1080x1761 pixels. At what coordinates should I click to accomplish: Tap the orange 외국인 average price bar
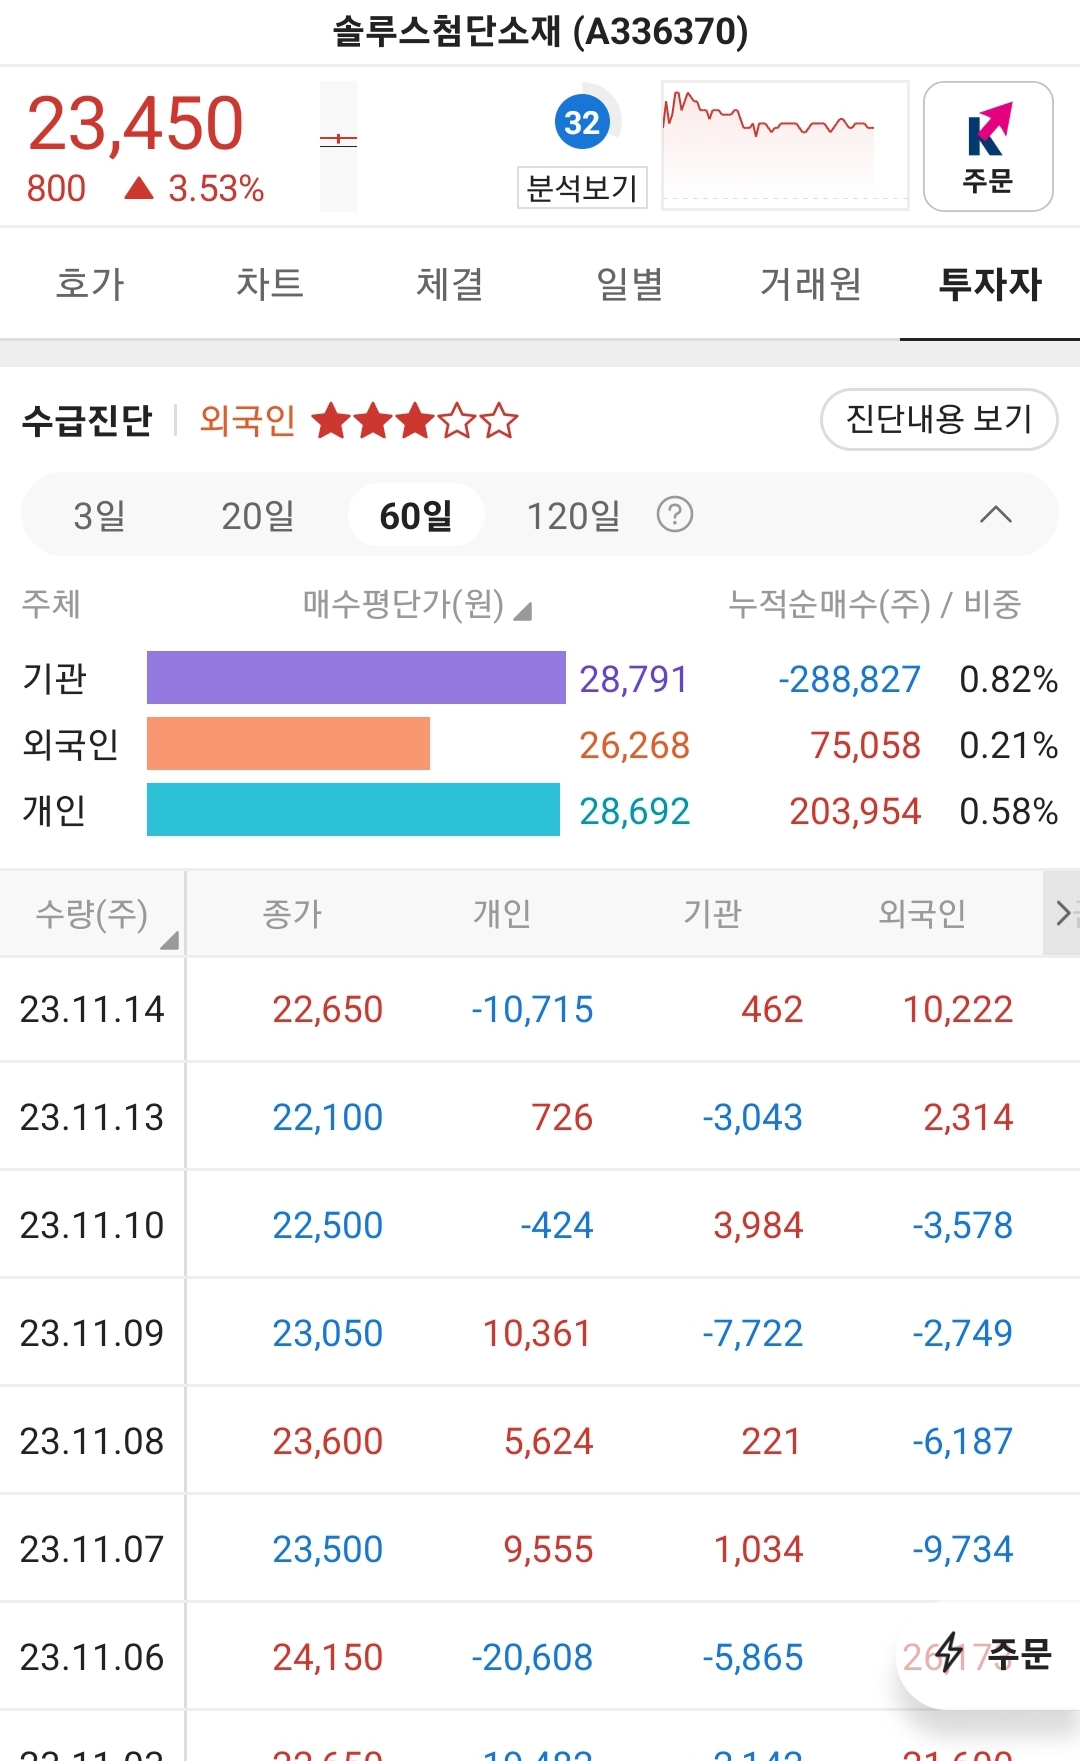[x=288, y=744]
